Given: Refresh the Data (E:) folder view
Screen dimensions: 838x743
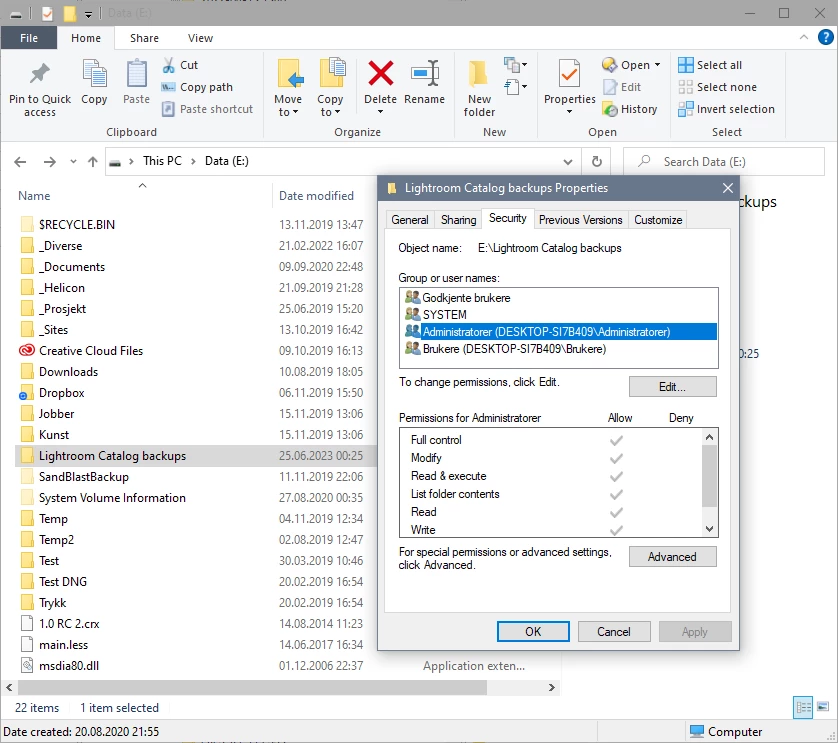Looking at the screenshot, I should [597, 161].
